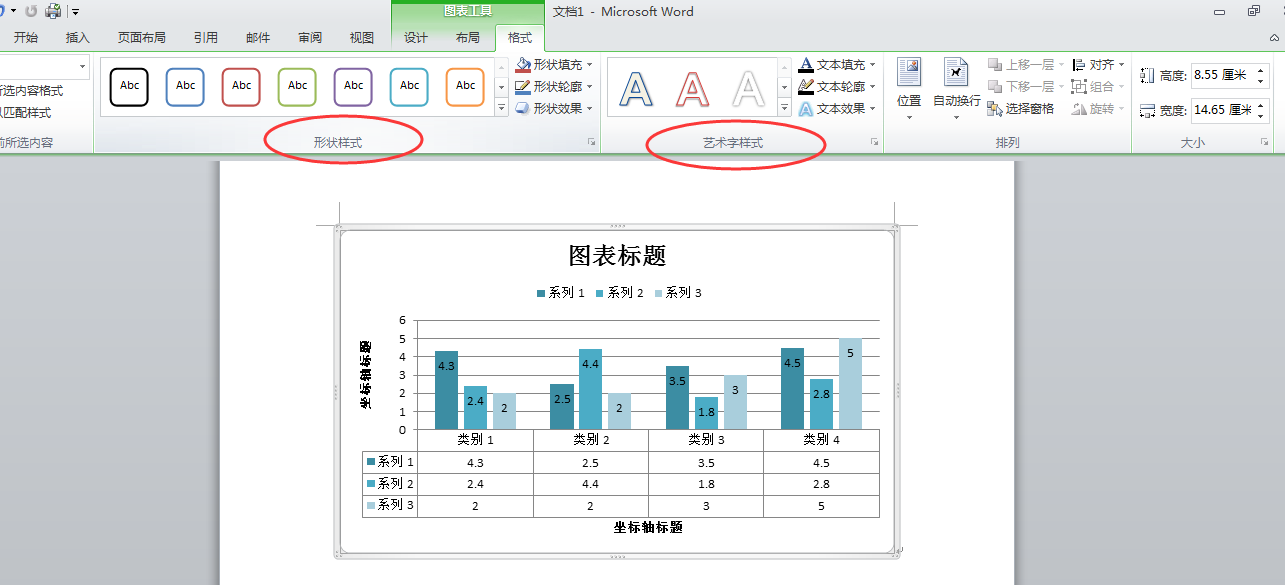Apply the black outline Abc shape style
The height and width of the screenshot is (585, 1285).
[x=130, y=86]
